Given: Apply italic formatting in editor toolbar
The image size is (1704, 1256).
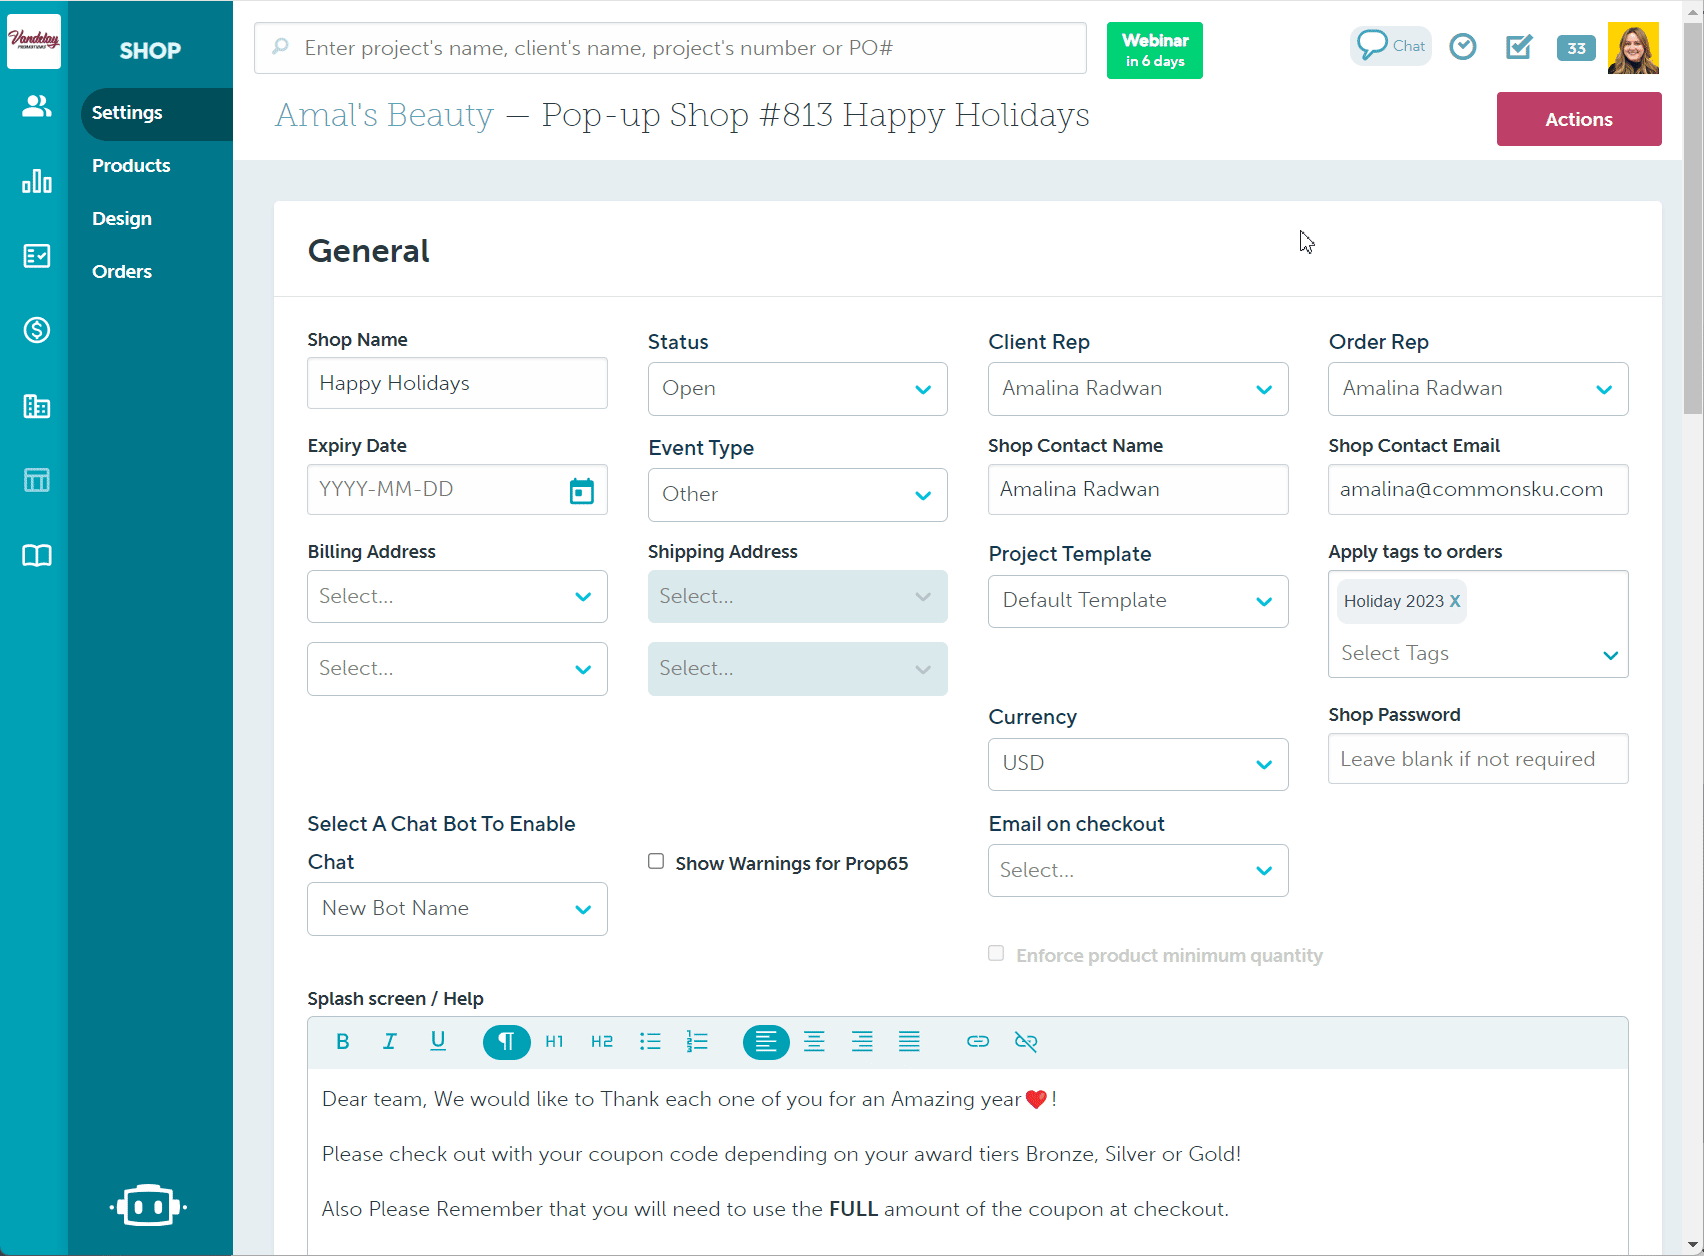Looking at the screenshot, I should tap(389, 1042).
